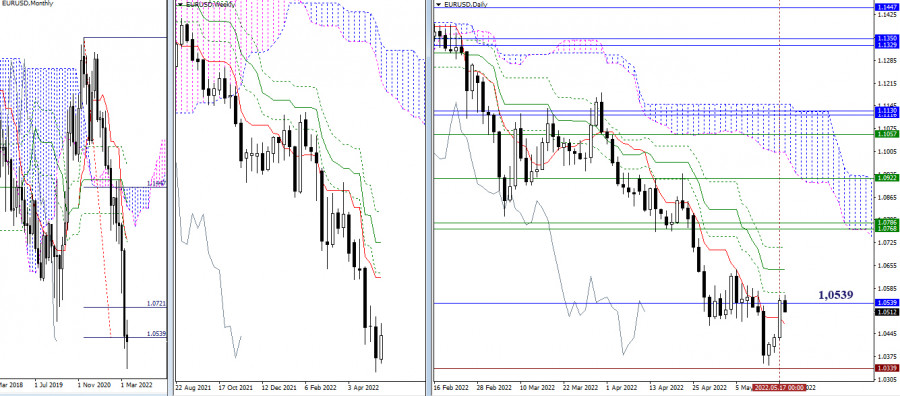
Task: Click the EURUSD,Daily chart title arrow
Action: (x=439, y=4)
